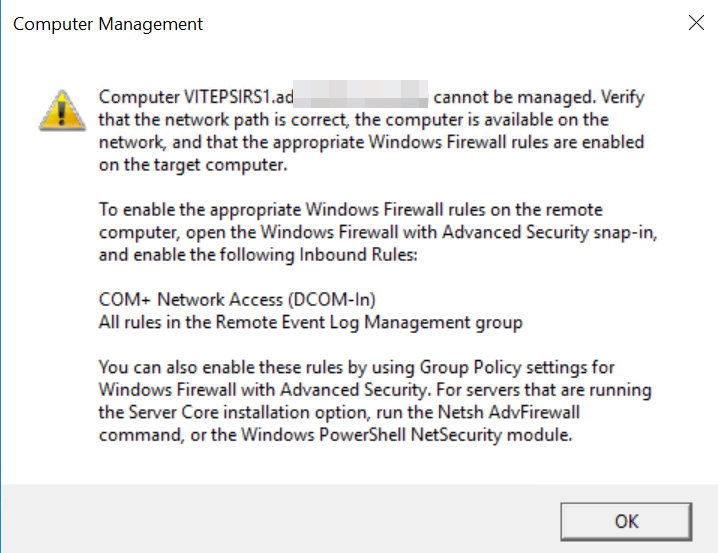Image resolution: width=718 pixels, height=553 pixels.
Task: Click the 'on the target computer.' line
Action: pos(193,165)
